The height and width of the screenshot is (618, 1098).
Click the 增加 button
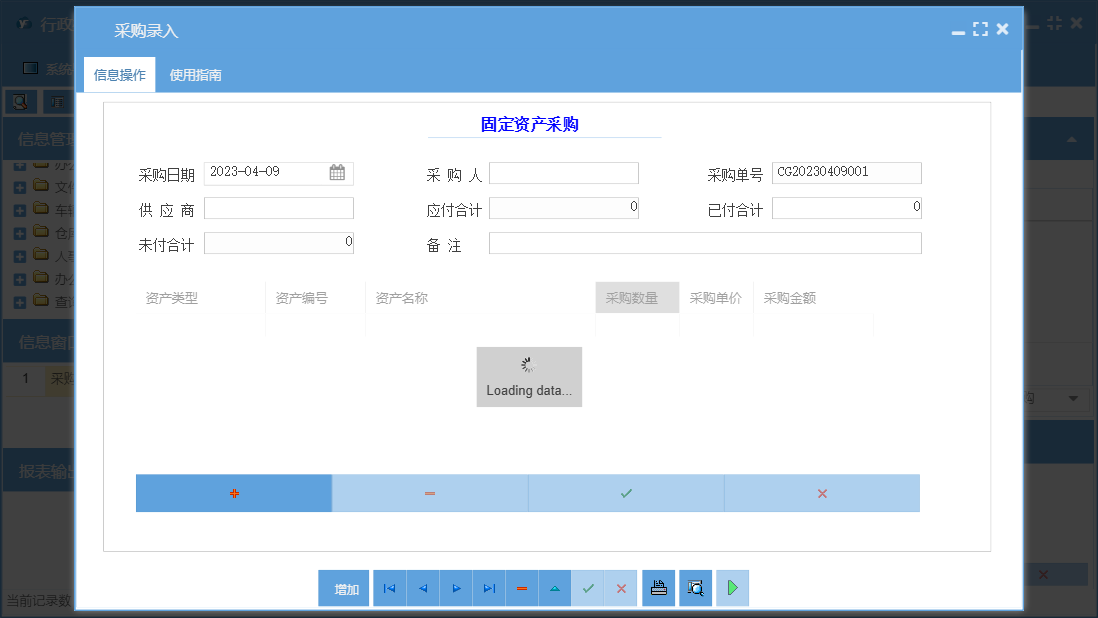[x=343, y=588]
